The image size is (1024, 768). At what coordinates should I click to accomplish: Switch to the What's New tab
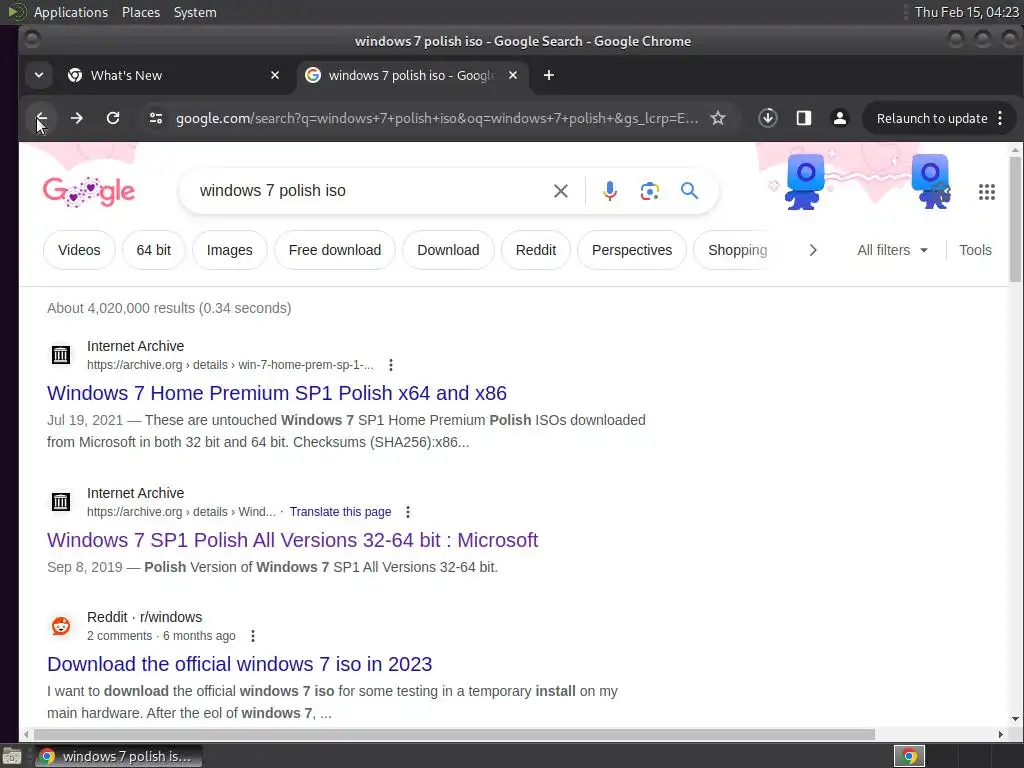click(x=174, y=75)
